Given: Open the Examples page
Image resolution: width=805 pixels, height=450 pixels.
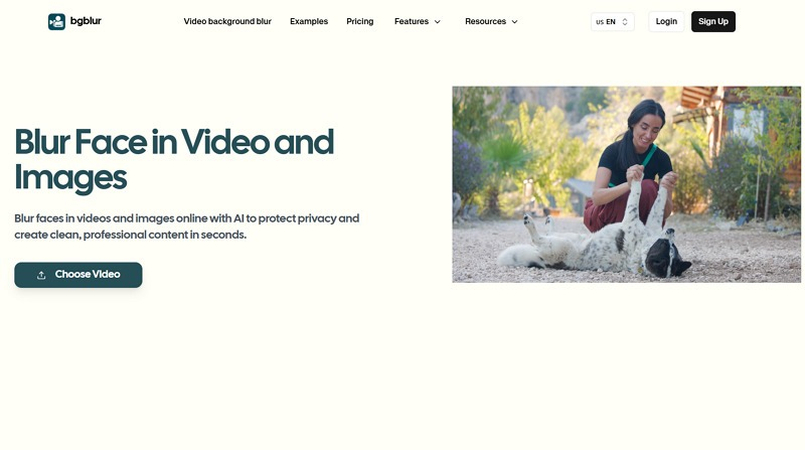Looking at the screenshot, I should (309, 22).
